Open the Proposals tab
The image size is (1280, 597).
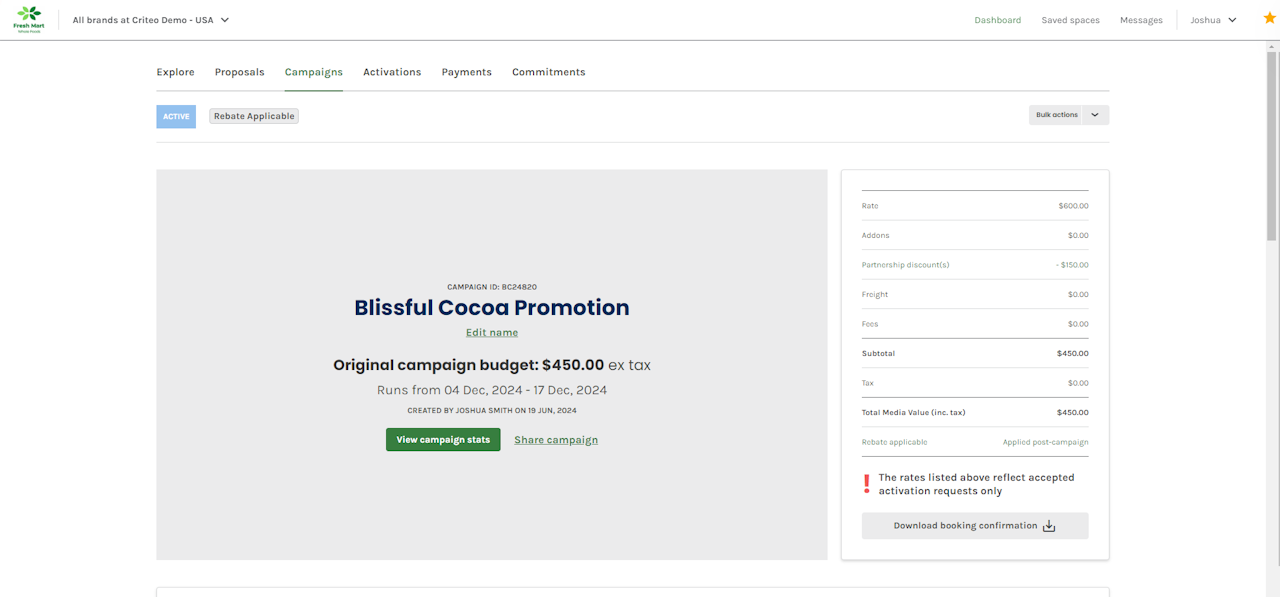pos(239,72)
